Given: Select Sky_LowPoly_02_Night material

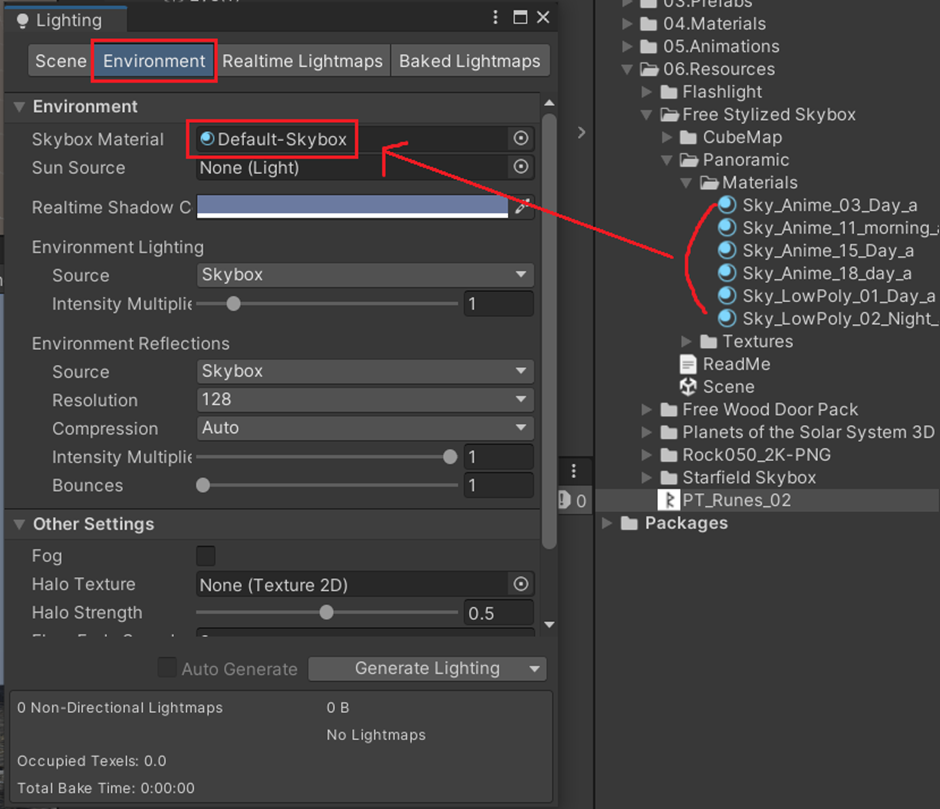Looking at the screenshot, I should [x=828, y=319].
